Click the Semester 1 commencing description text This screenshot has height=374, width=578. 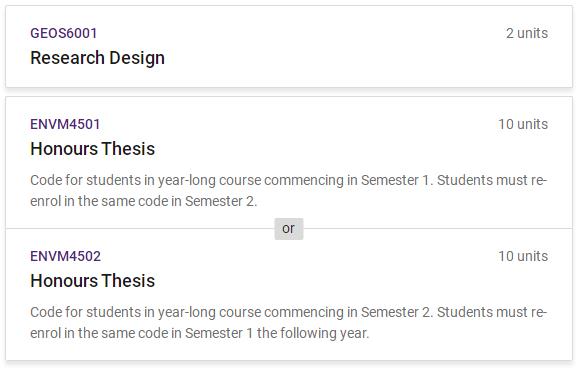coord(289,191)
